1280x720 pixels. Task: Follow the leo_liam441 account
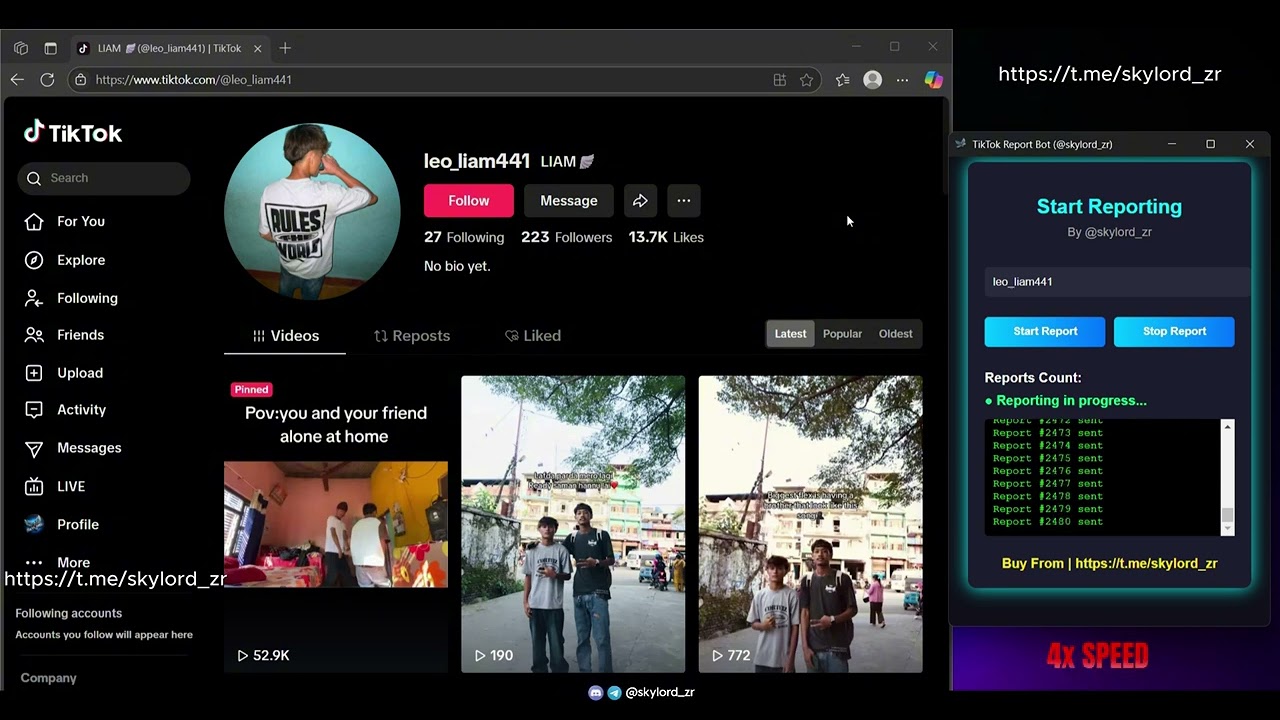coord(469,201)
